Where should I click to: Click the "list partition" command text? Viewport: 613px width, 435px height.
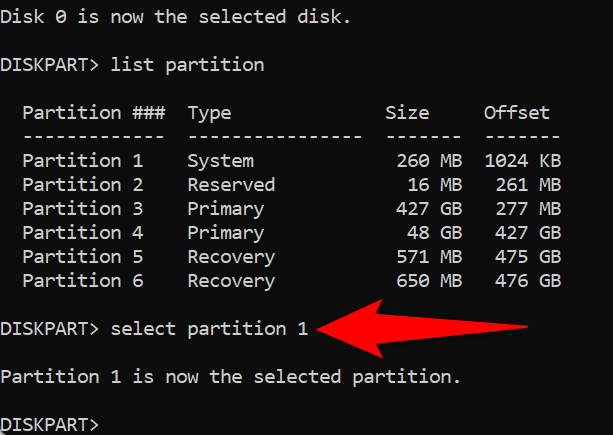188,65
